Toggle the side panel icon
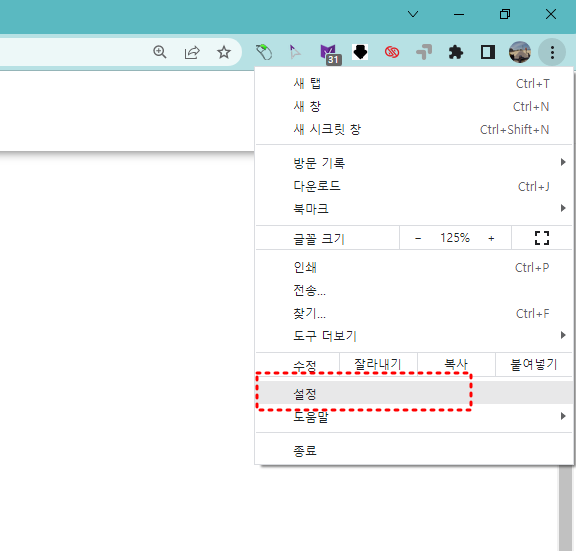This screenshot has width=576, height=551. click(x=488, y=52)
